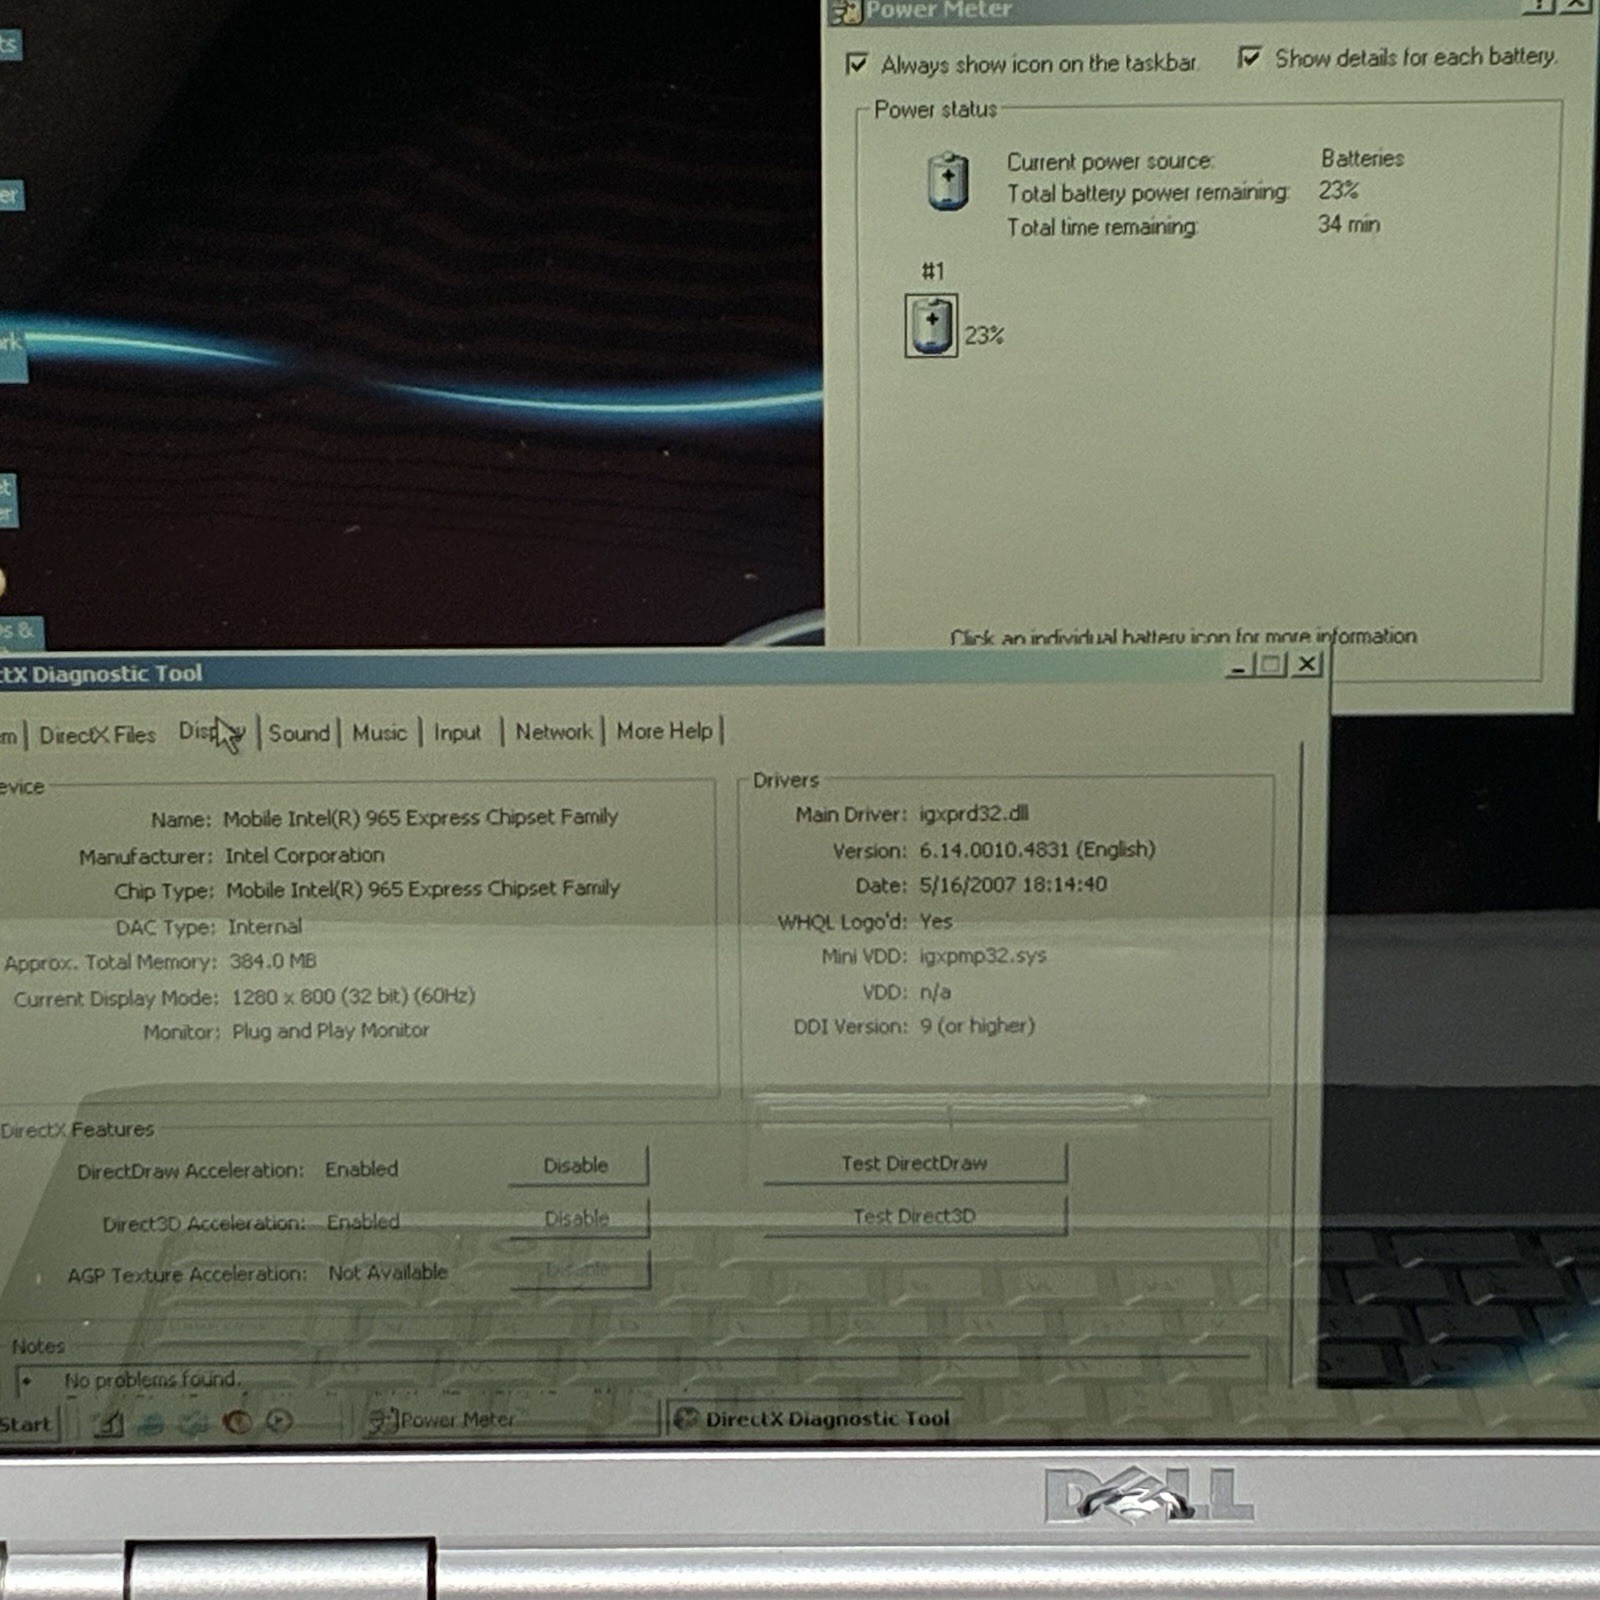Switch to the Display tab
The image size is (1600, 1600).
pos(212,732)
